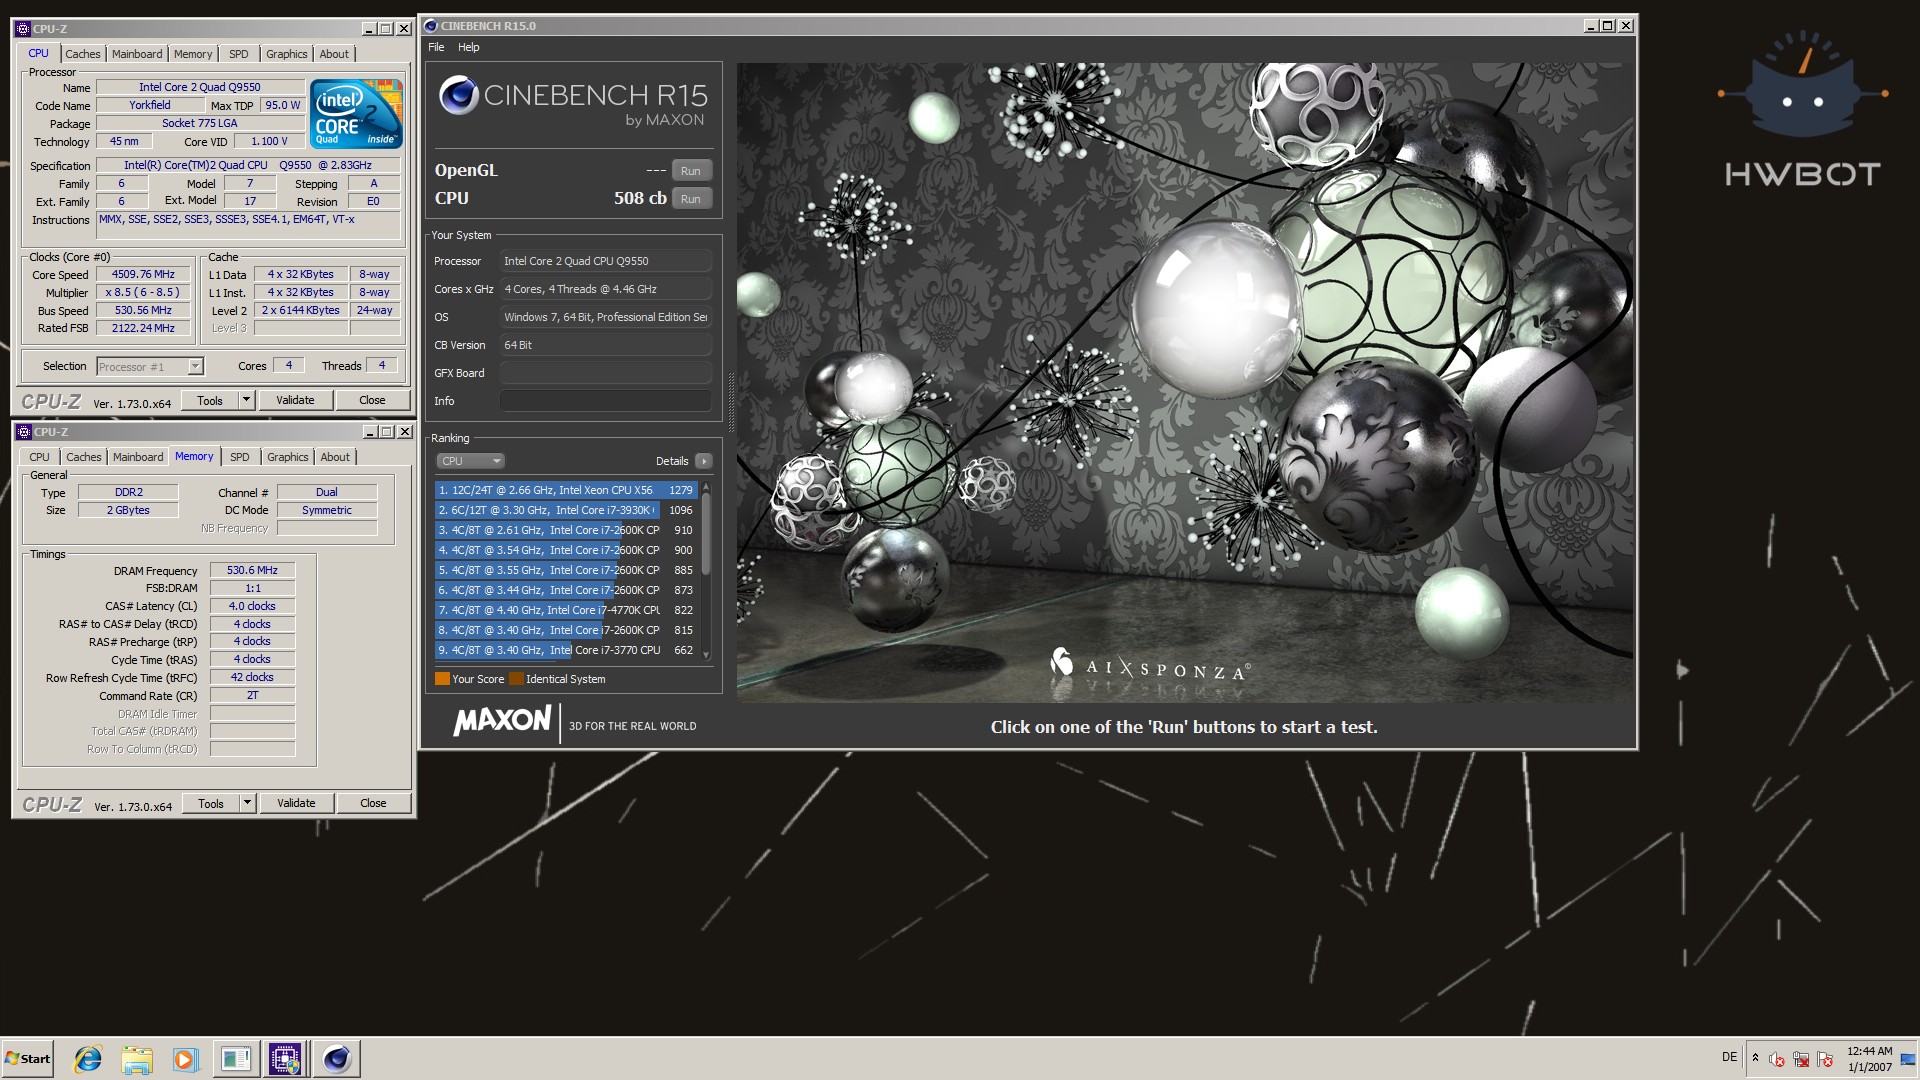The width and height of the screenshot is (1920, 1080).
Task: Open the Processor #1 selection dropdown
Action: 150,367
